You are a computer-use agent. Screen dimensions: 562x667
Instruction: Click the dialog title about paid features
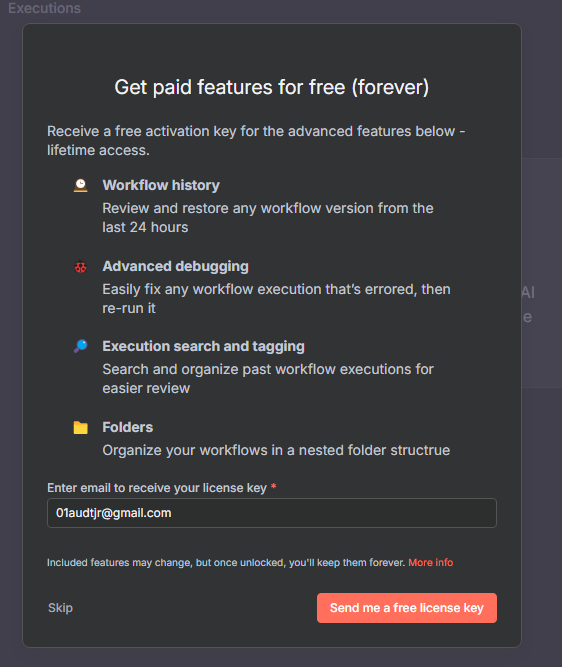click(x=272, y=87)
